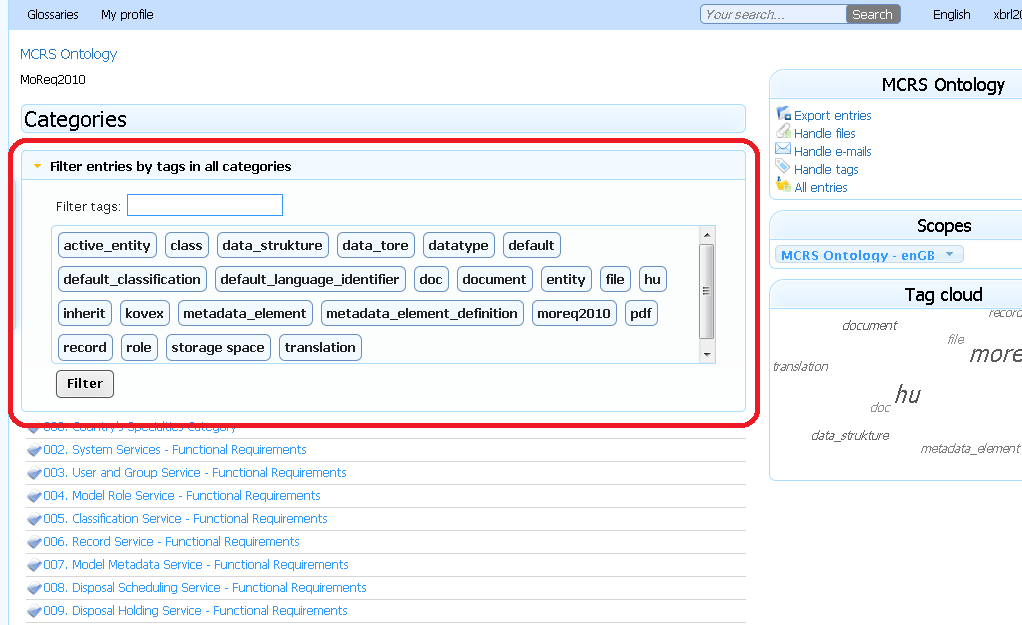Click icon beside 006. Record Service

click(35, 542)
